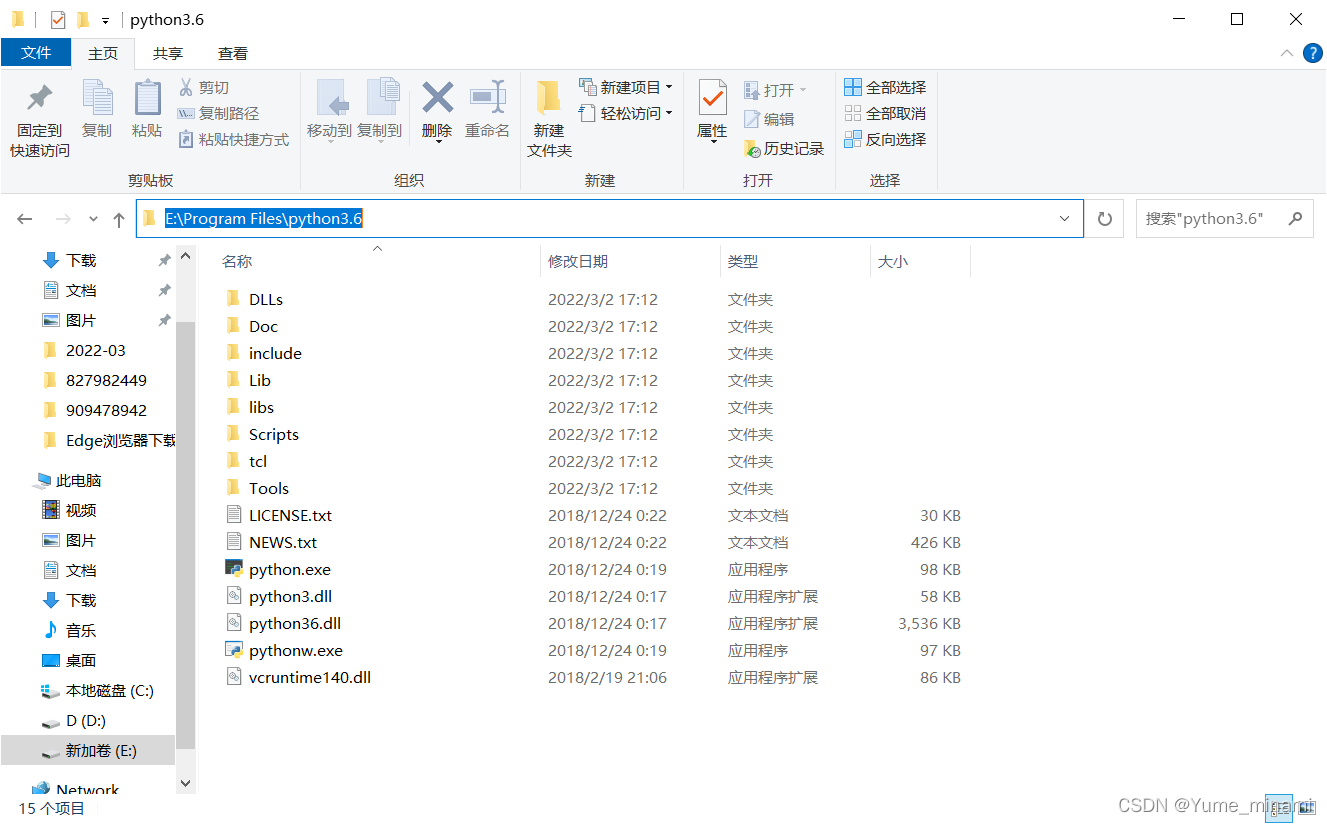Select the Lib folder
The width and height of the screenshot is (1327, 824).
(260, 380)
